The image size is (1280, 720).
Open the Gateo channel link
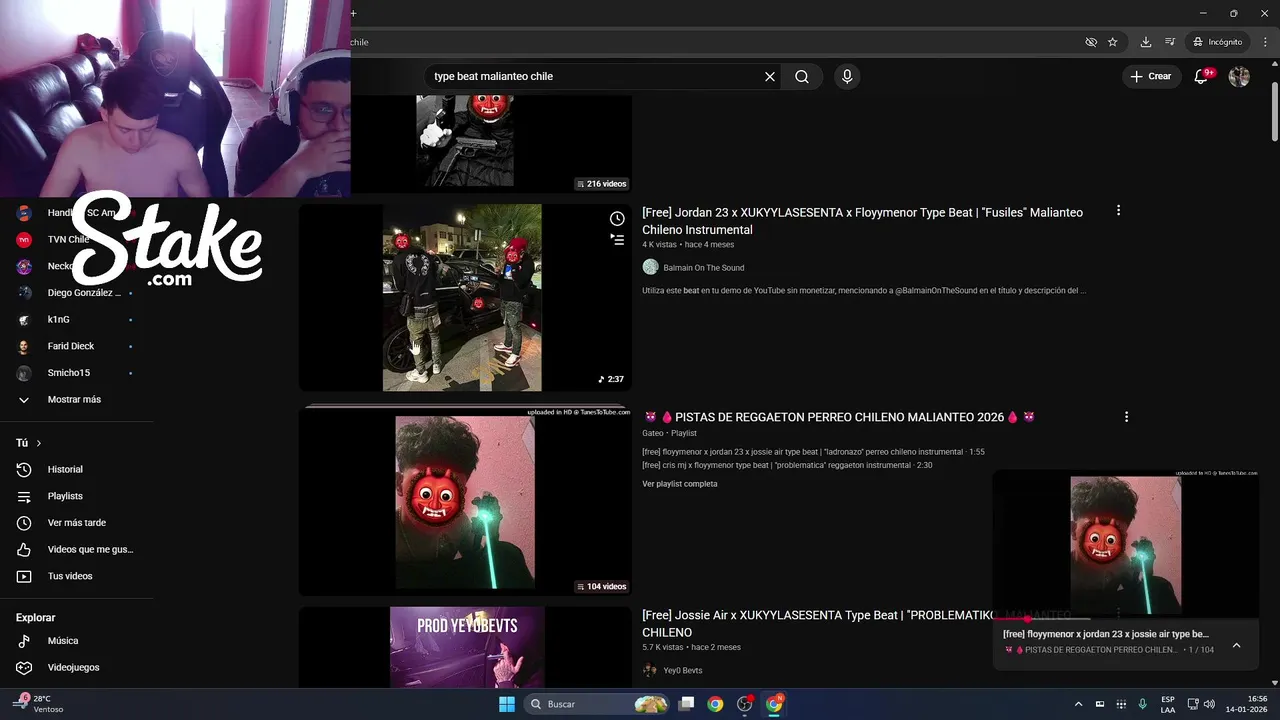click(653, 433)
